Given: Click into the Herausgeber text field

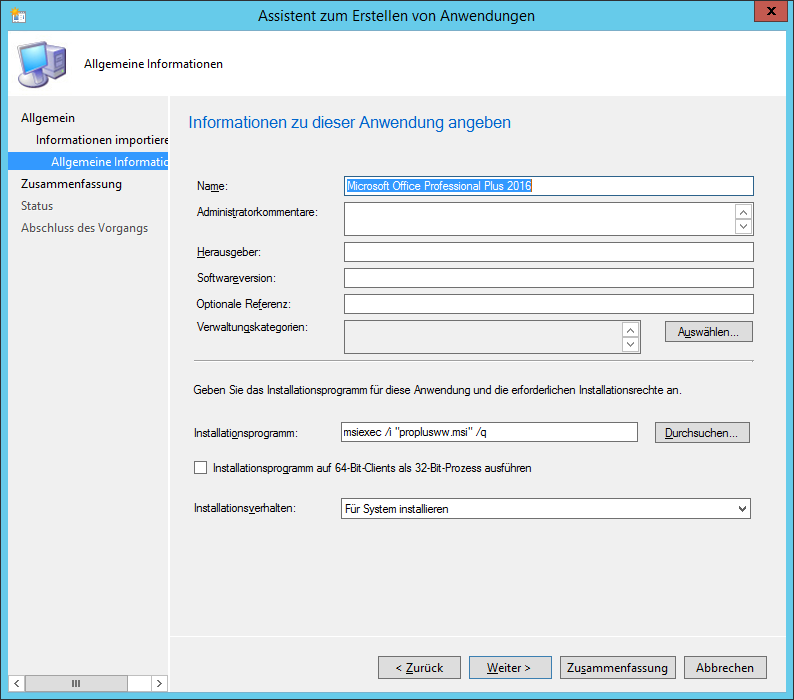Looking at the screenshot, I should point(548,252).
